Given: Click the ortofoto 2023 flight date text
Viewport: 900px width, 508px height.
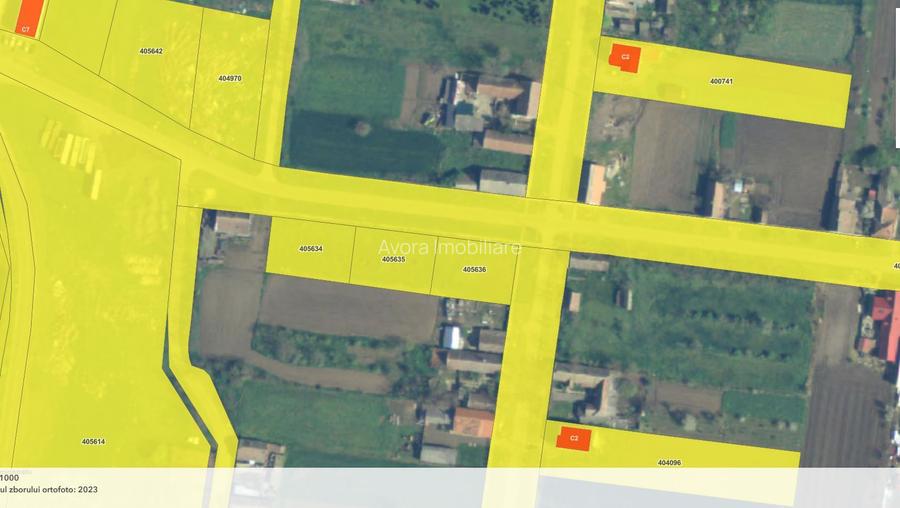Looking at the screenshot, I should coord(49,490).
